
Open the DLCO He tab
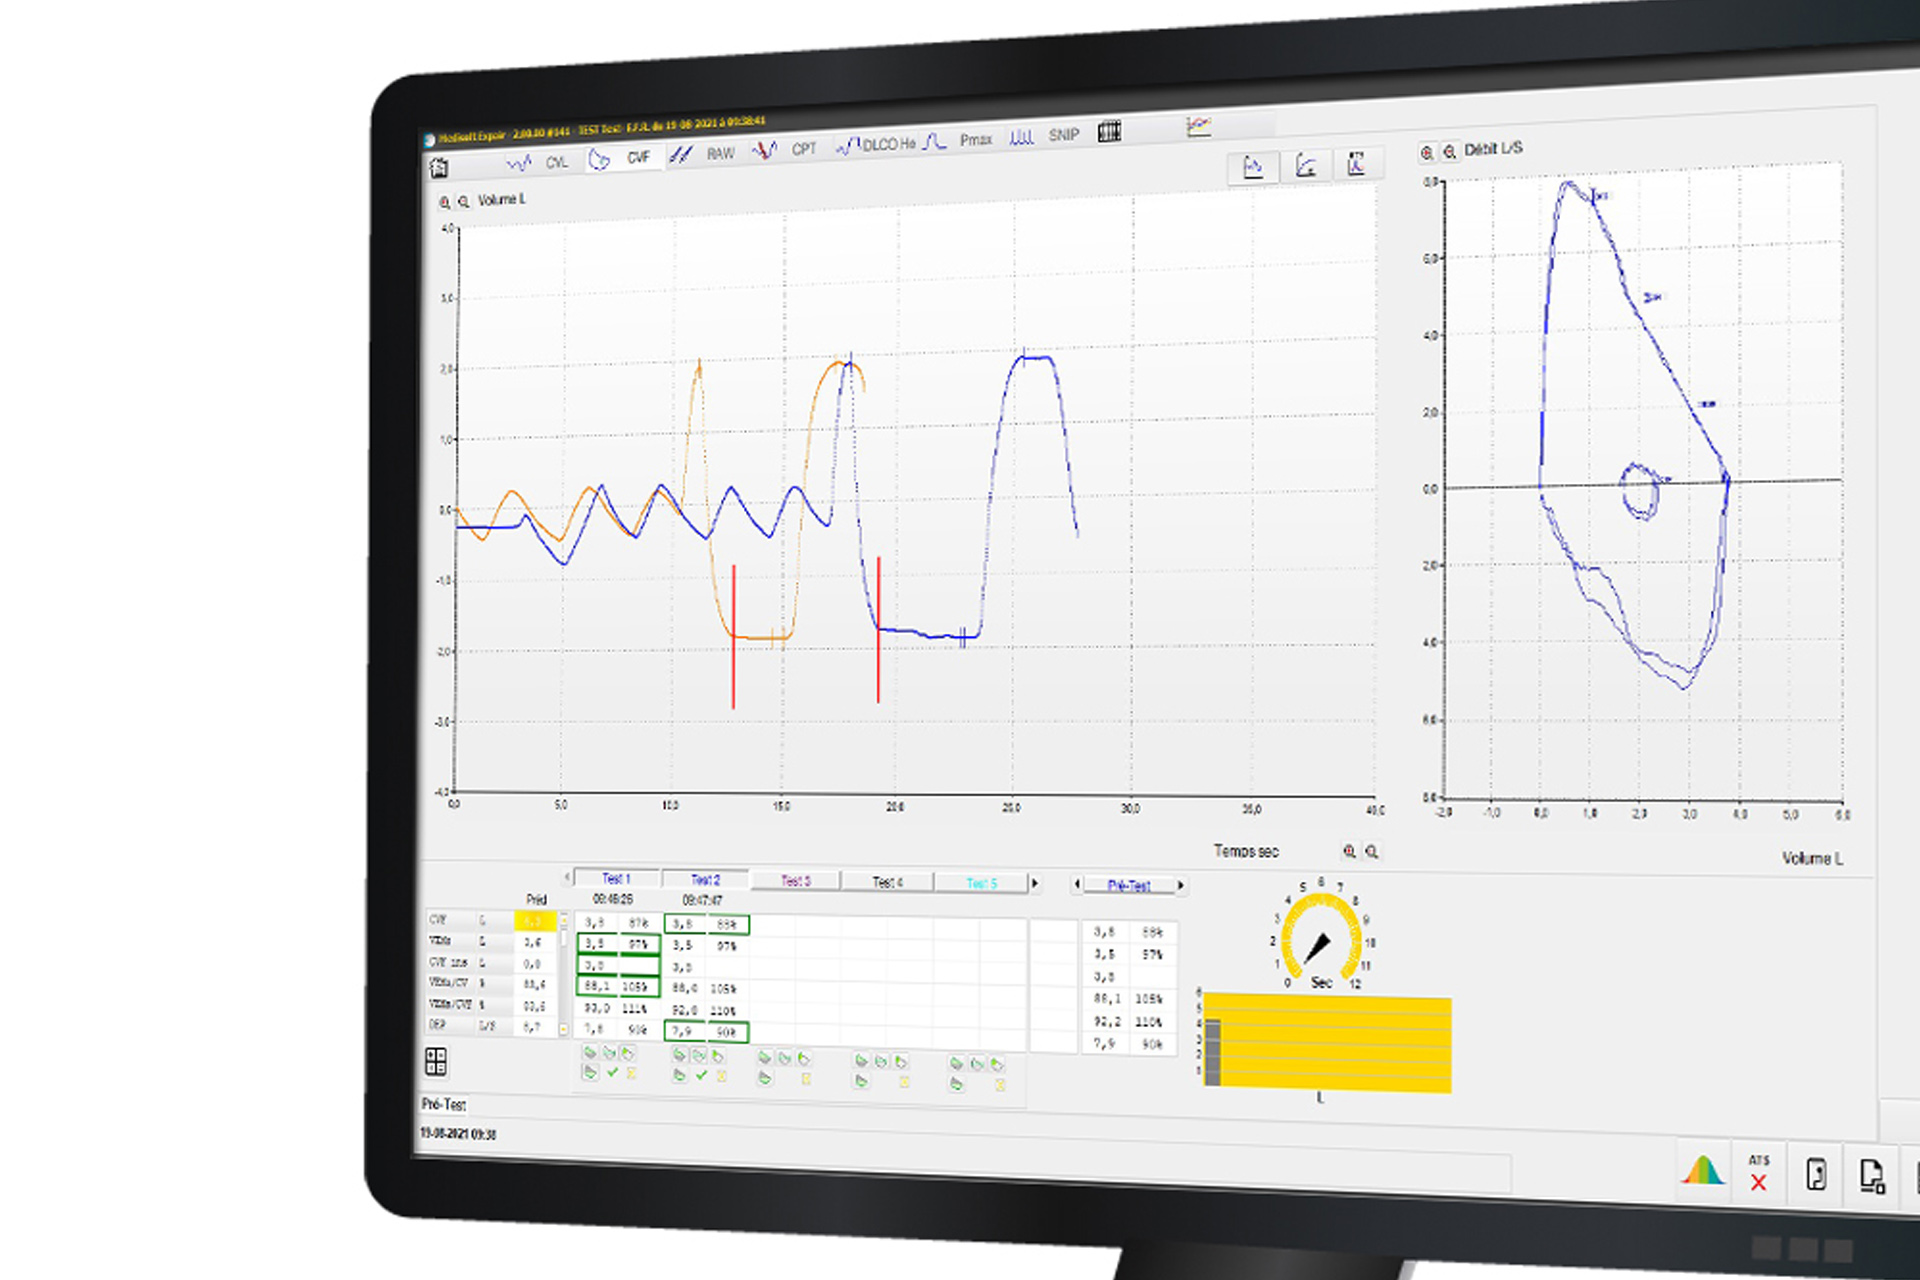(x=888, y=145)
